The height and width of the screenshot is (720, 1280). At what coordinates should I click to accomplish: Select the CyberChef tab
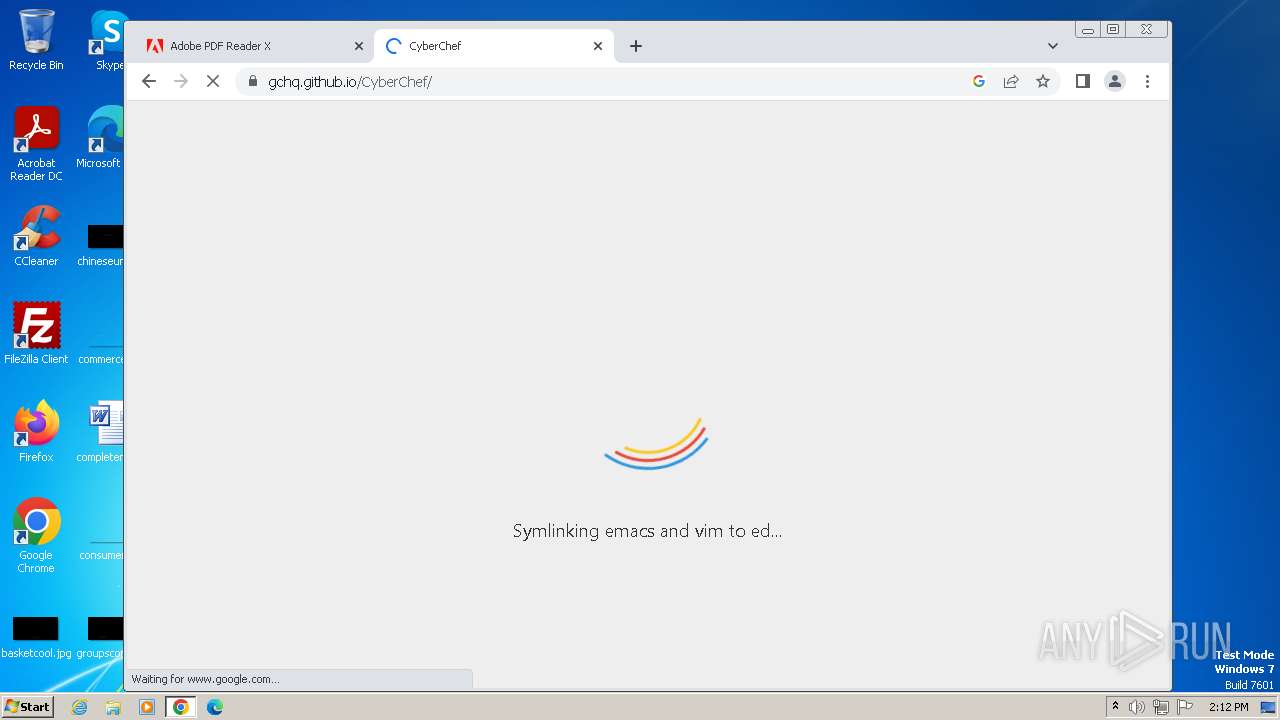(x=493, y=46)
